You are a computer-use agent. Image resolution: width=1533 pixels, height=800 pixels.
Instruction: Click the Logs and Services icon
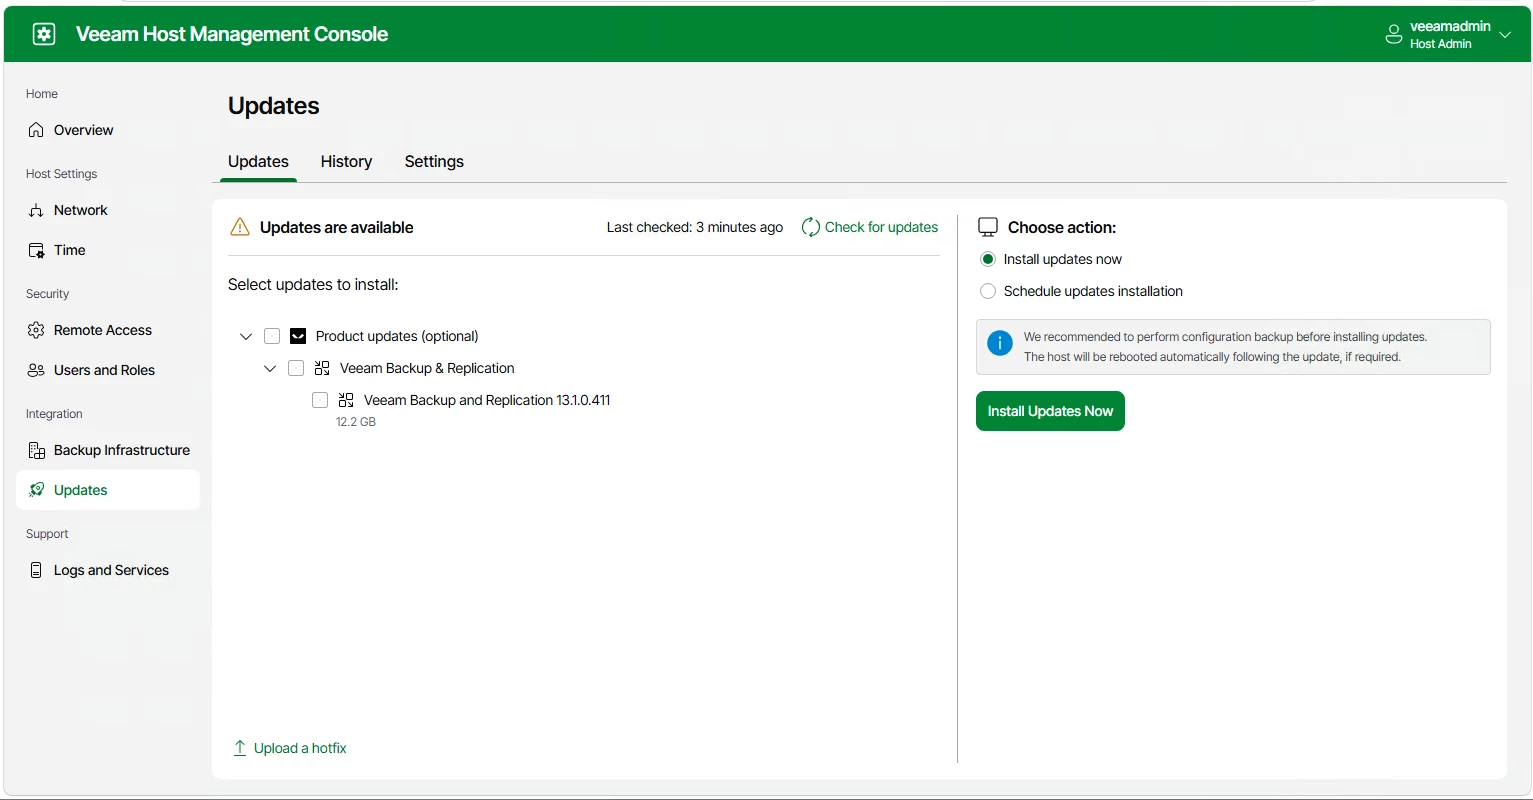[36, 570]
